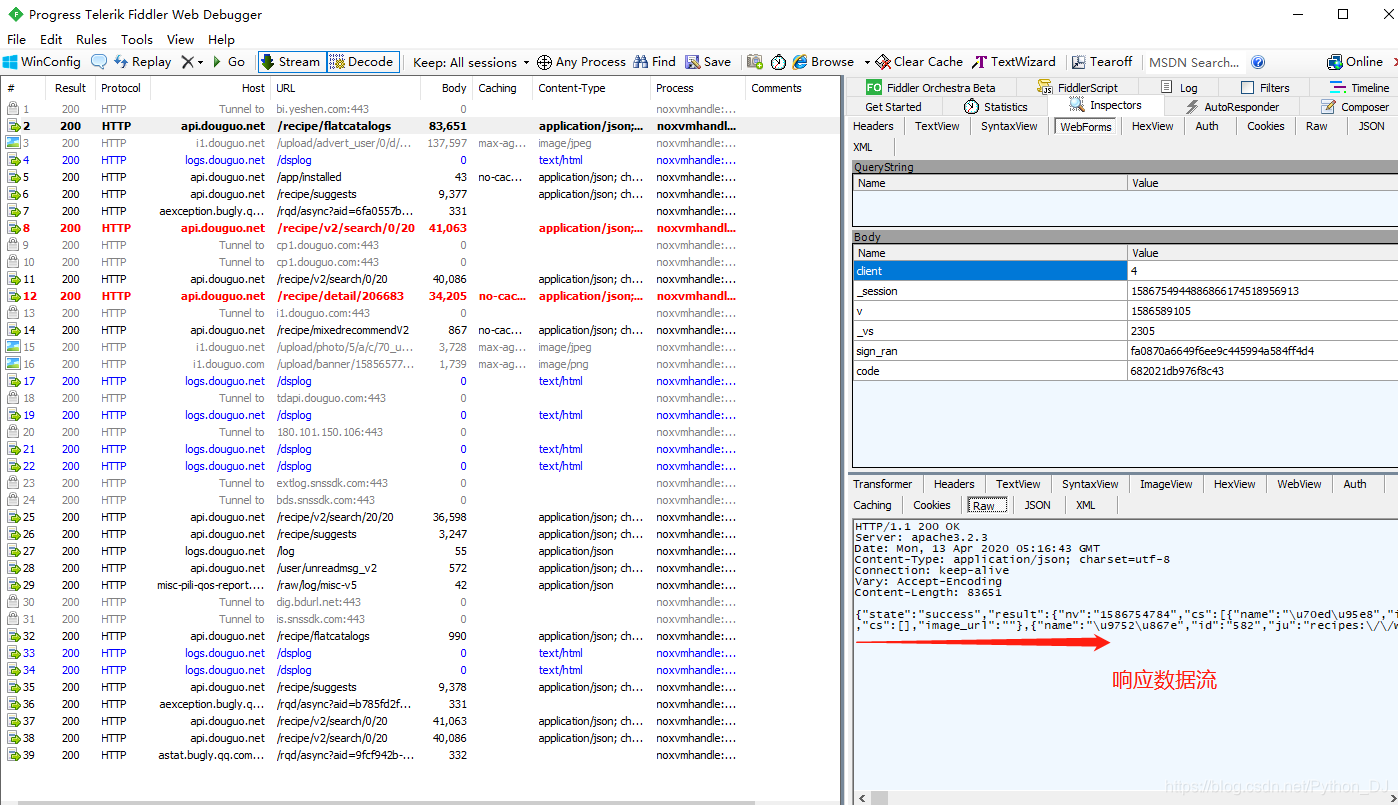1398x805 pixels.
Task: Click Any Process target picker
Action: [581, 62]
